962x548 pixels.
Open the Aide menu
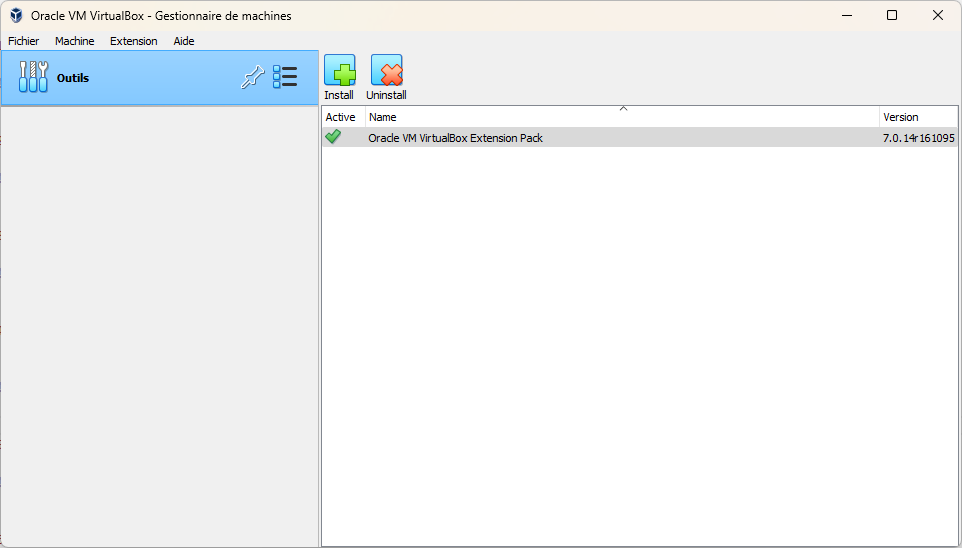click(x=184, y=41)
